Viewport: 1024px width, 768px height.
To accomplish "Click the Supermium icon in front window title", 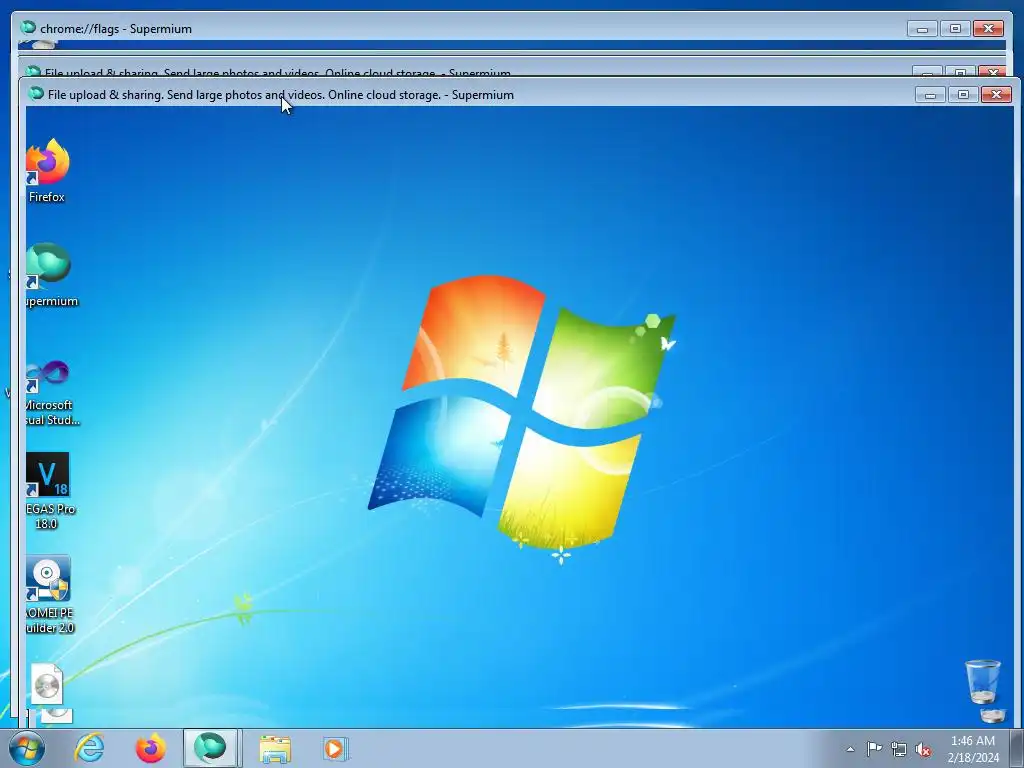I will coord(37,94).
